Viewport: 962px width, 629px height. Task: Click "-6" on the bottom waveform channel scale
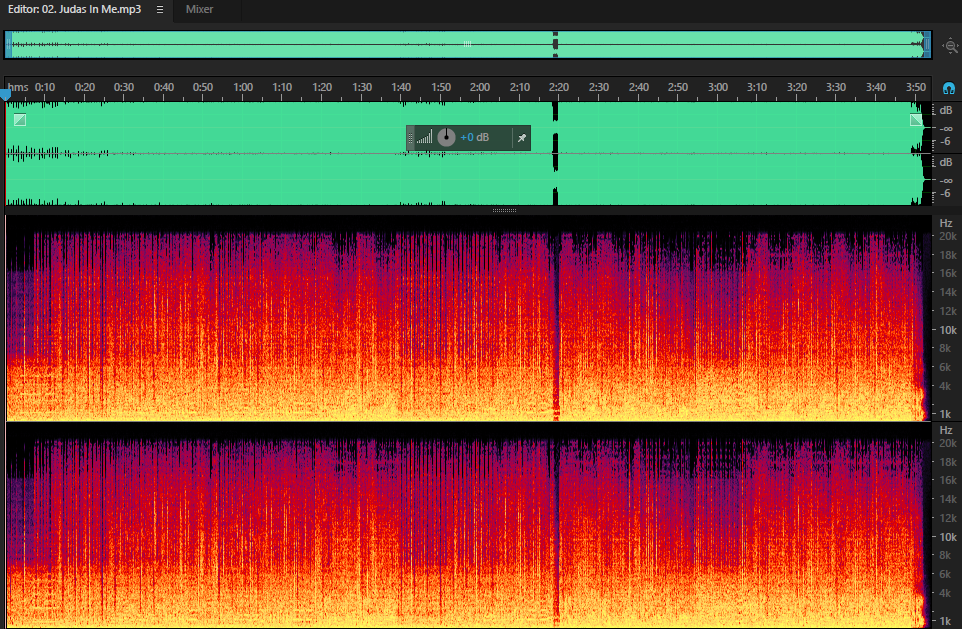click(x=945, y=193)
